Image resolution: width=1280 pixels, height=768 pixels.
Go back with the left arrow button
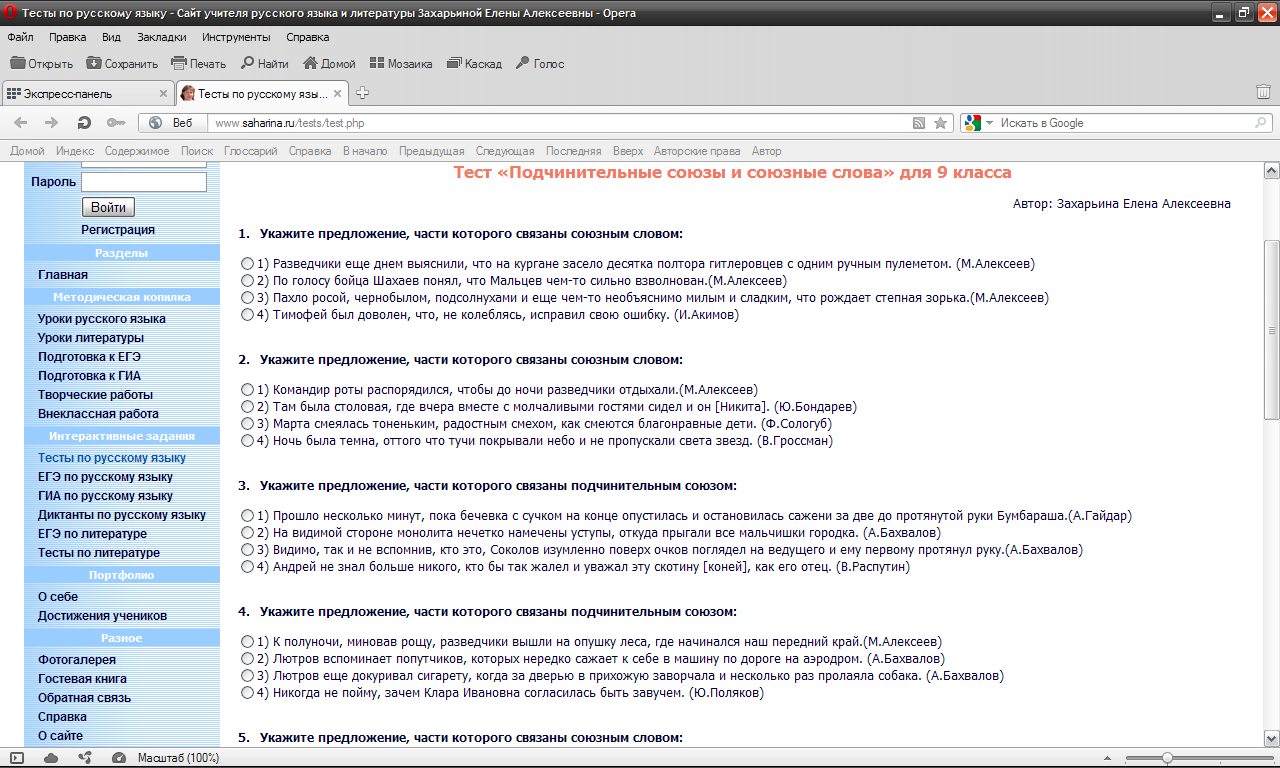(x=20, y=123)
